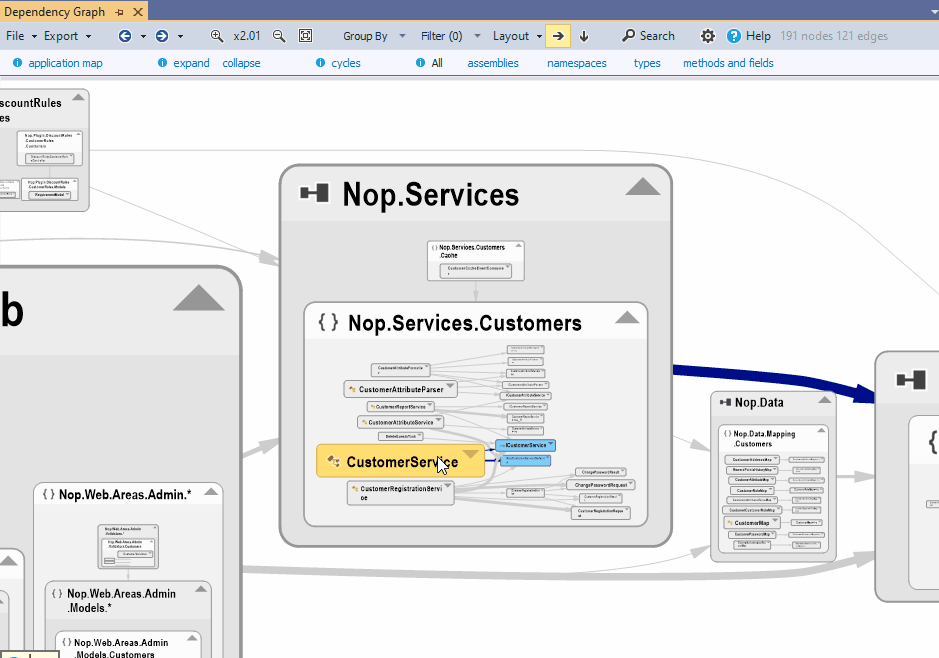The image size is (939, 658).
Task: Open settings with the gear icon
Action: [708, 36]
